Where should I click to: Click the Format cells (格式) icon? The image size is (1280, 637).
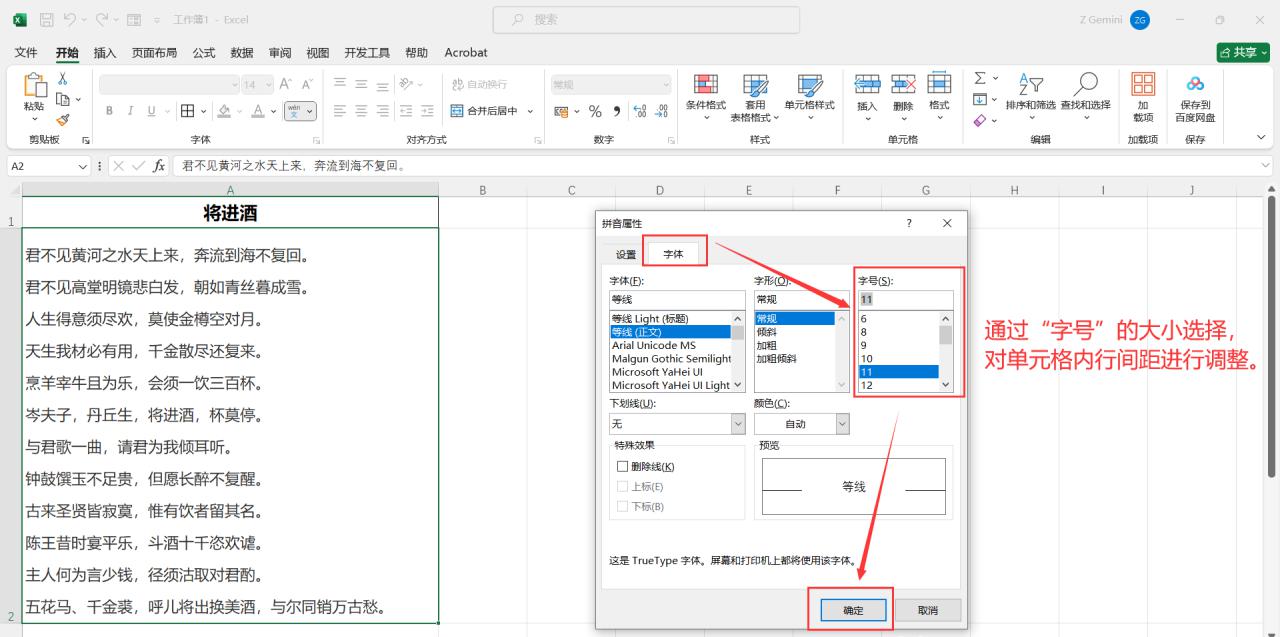939,85
